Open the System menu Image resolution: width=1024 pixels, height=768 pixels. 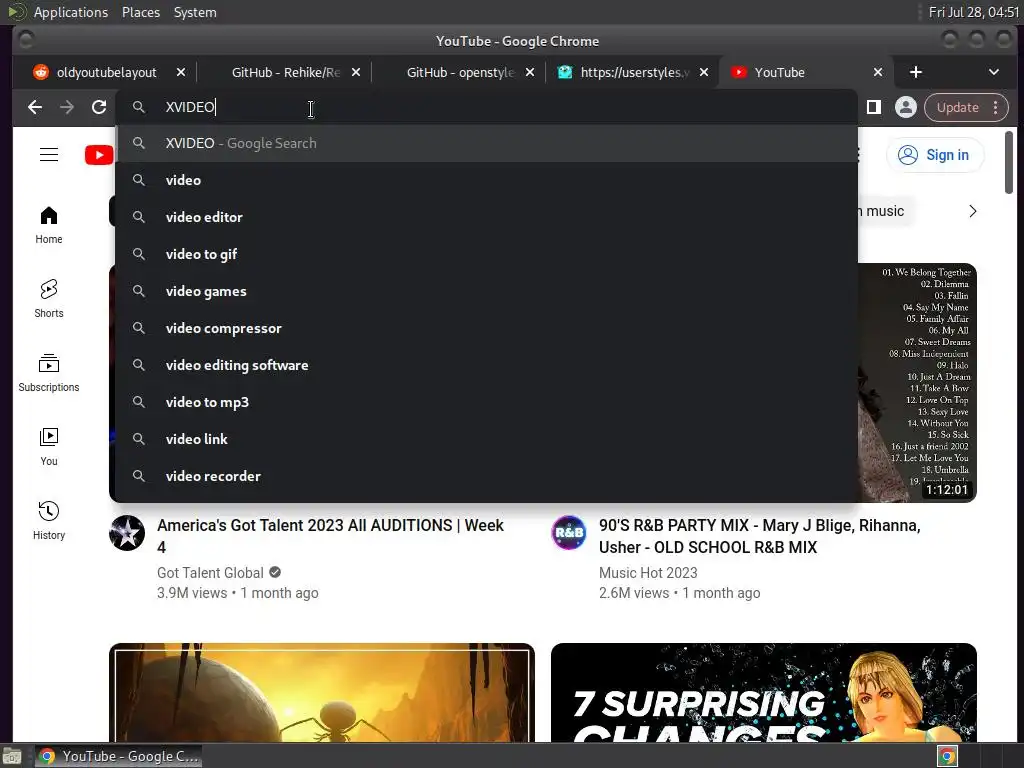tap(195, 12)
